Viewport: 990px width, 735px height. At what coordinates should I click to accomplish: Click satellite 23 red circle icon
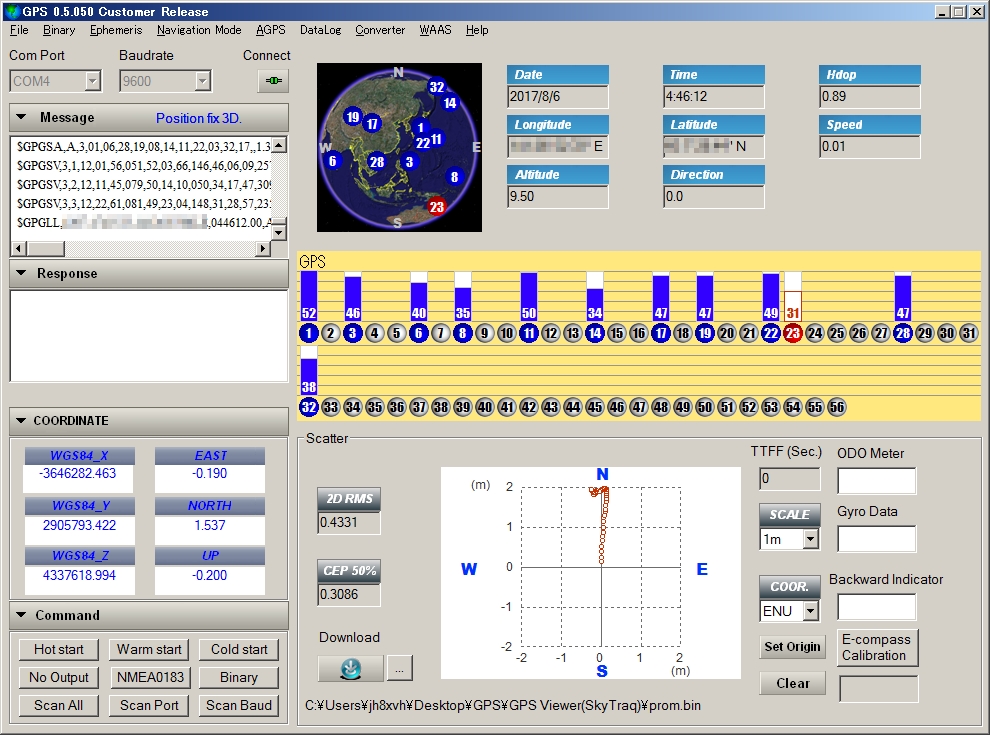tap(793, 333)
